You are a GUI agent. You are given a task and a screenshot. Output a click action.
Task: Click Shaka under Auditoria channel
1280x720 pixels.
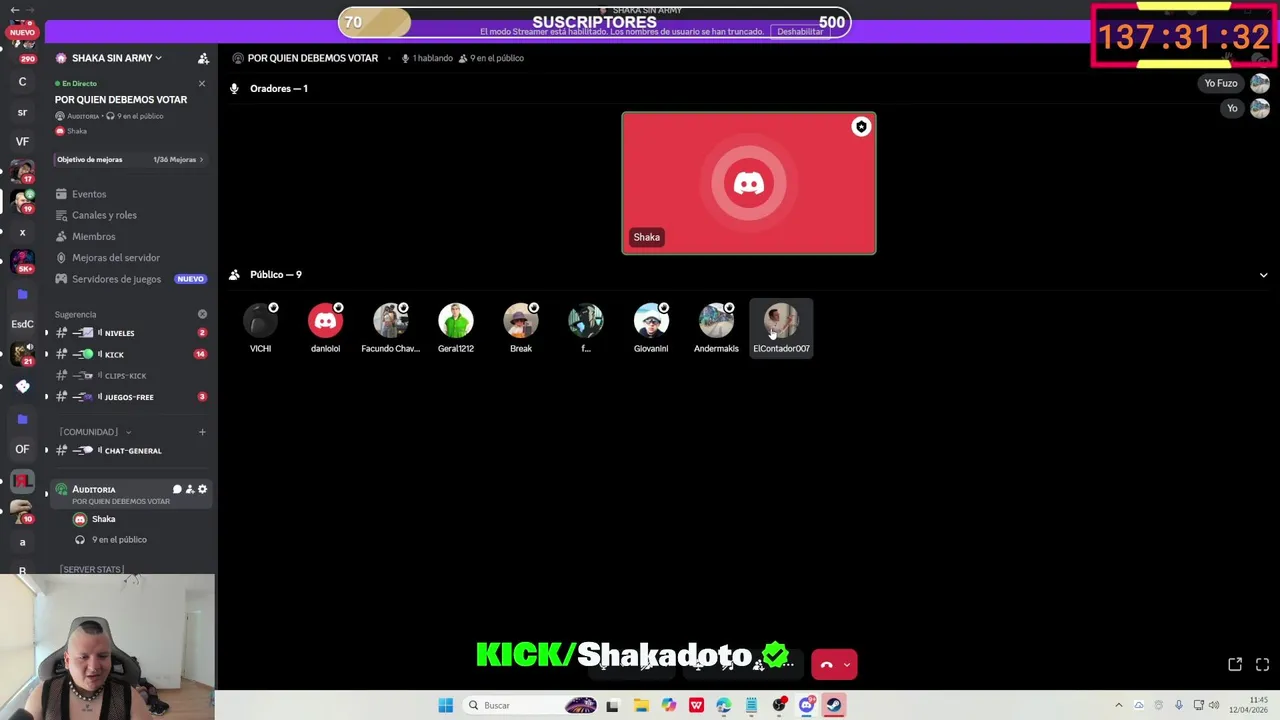tap(103, 519)
